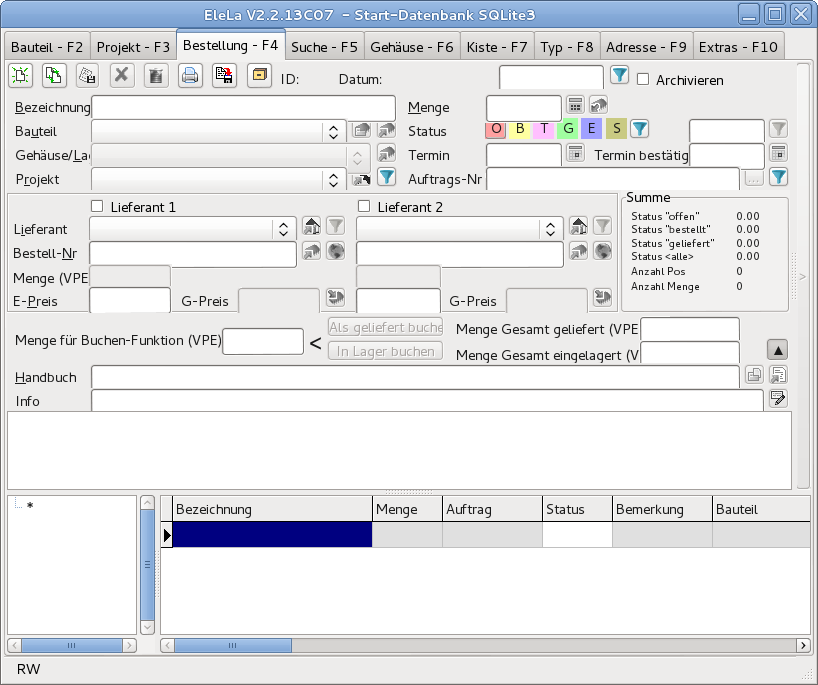Calculate G-Preis for Lieferant 2 with its icon
Screen dimensions: 818x685
(x=603, y=297)
